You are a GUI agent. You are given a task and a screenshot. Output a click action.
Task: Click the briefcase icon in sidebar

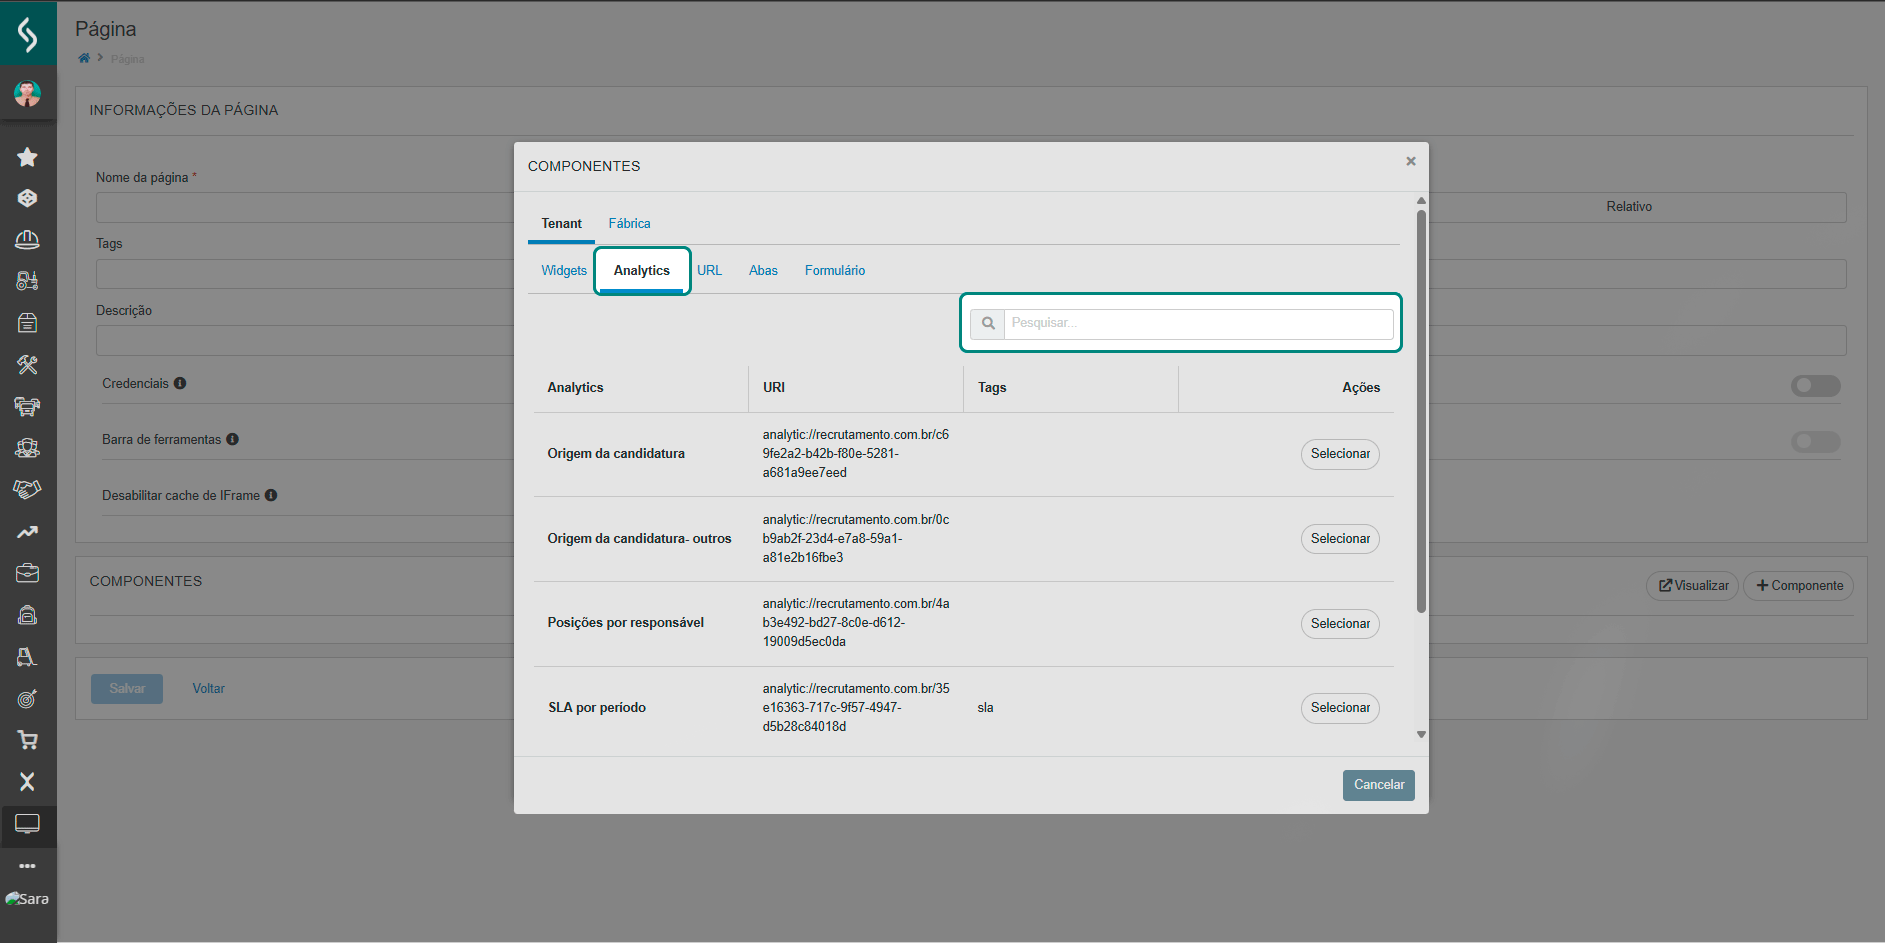point(27,573)
